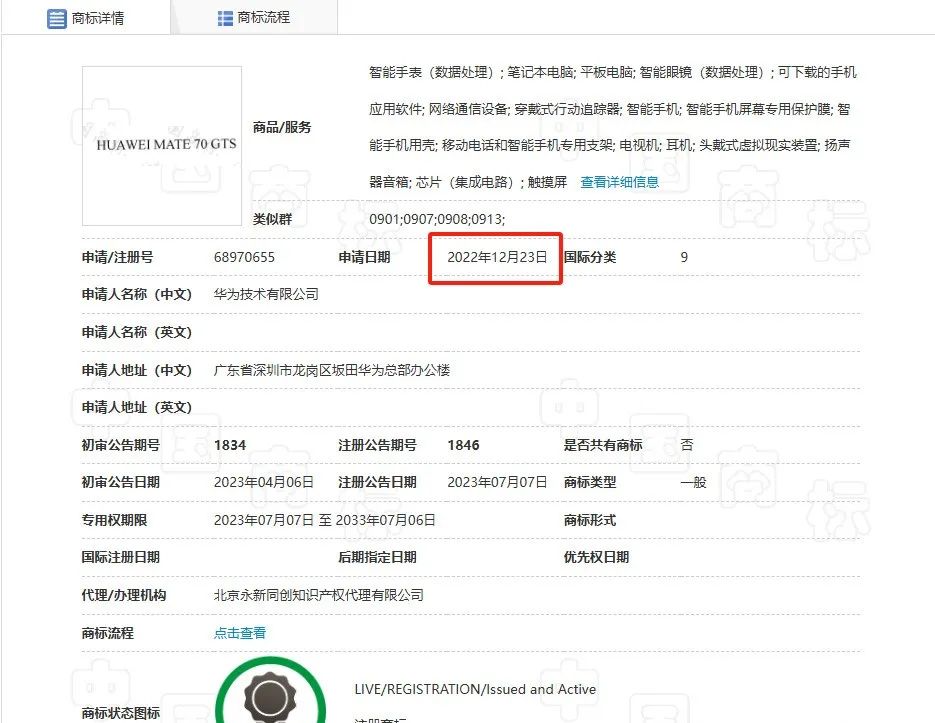935x723 pixels.
Task: Click preliminary announcement issue number 1834
Action: point(230,445)
